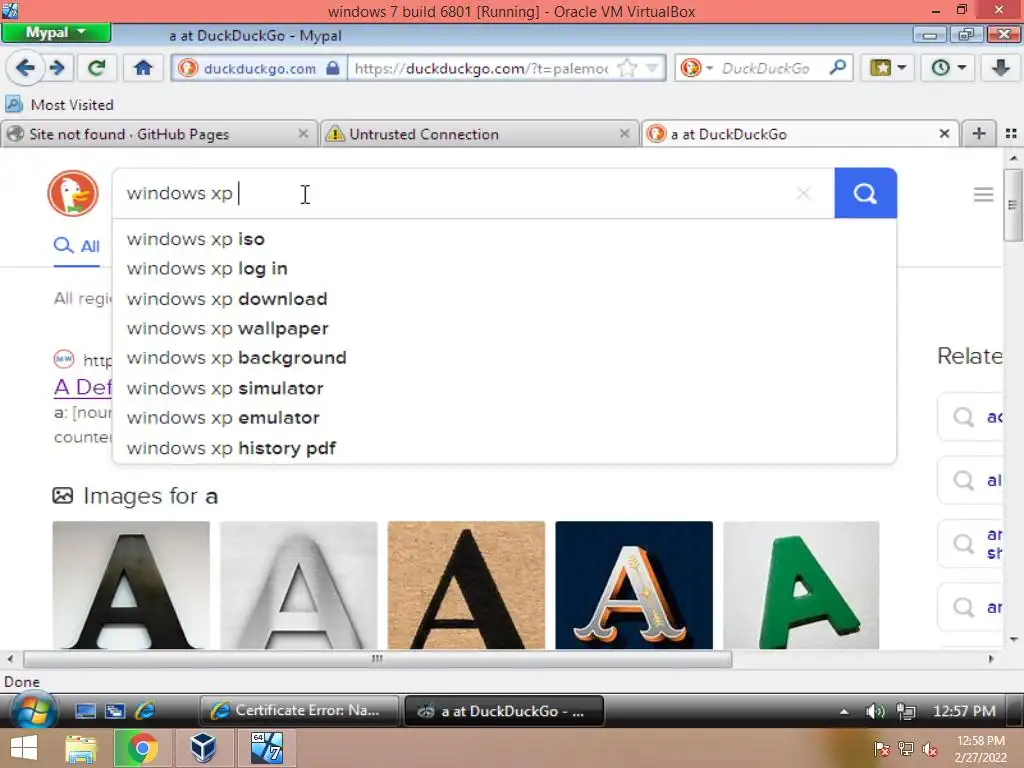The height and width of the screenshot is (768, 1024).
Task: Open VirtualBox cube icon on host taskbar
Action: coord(203,748)
